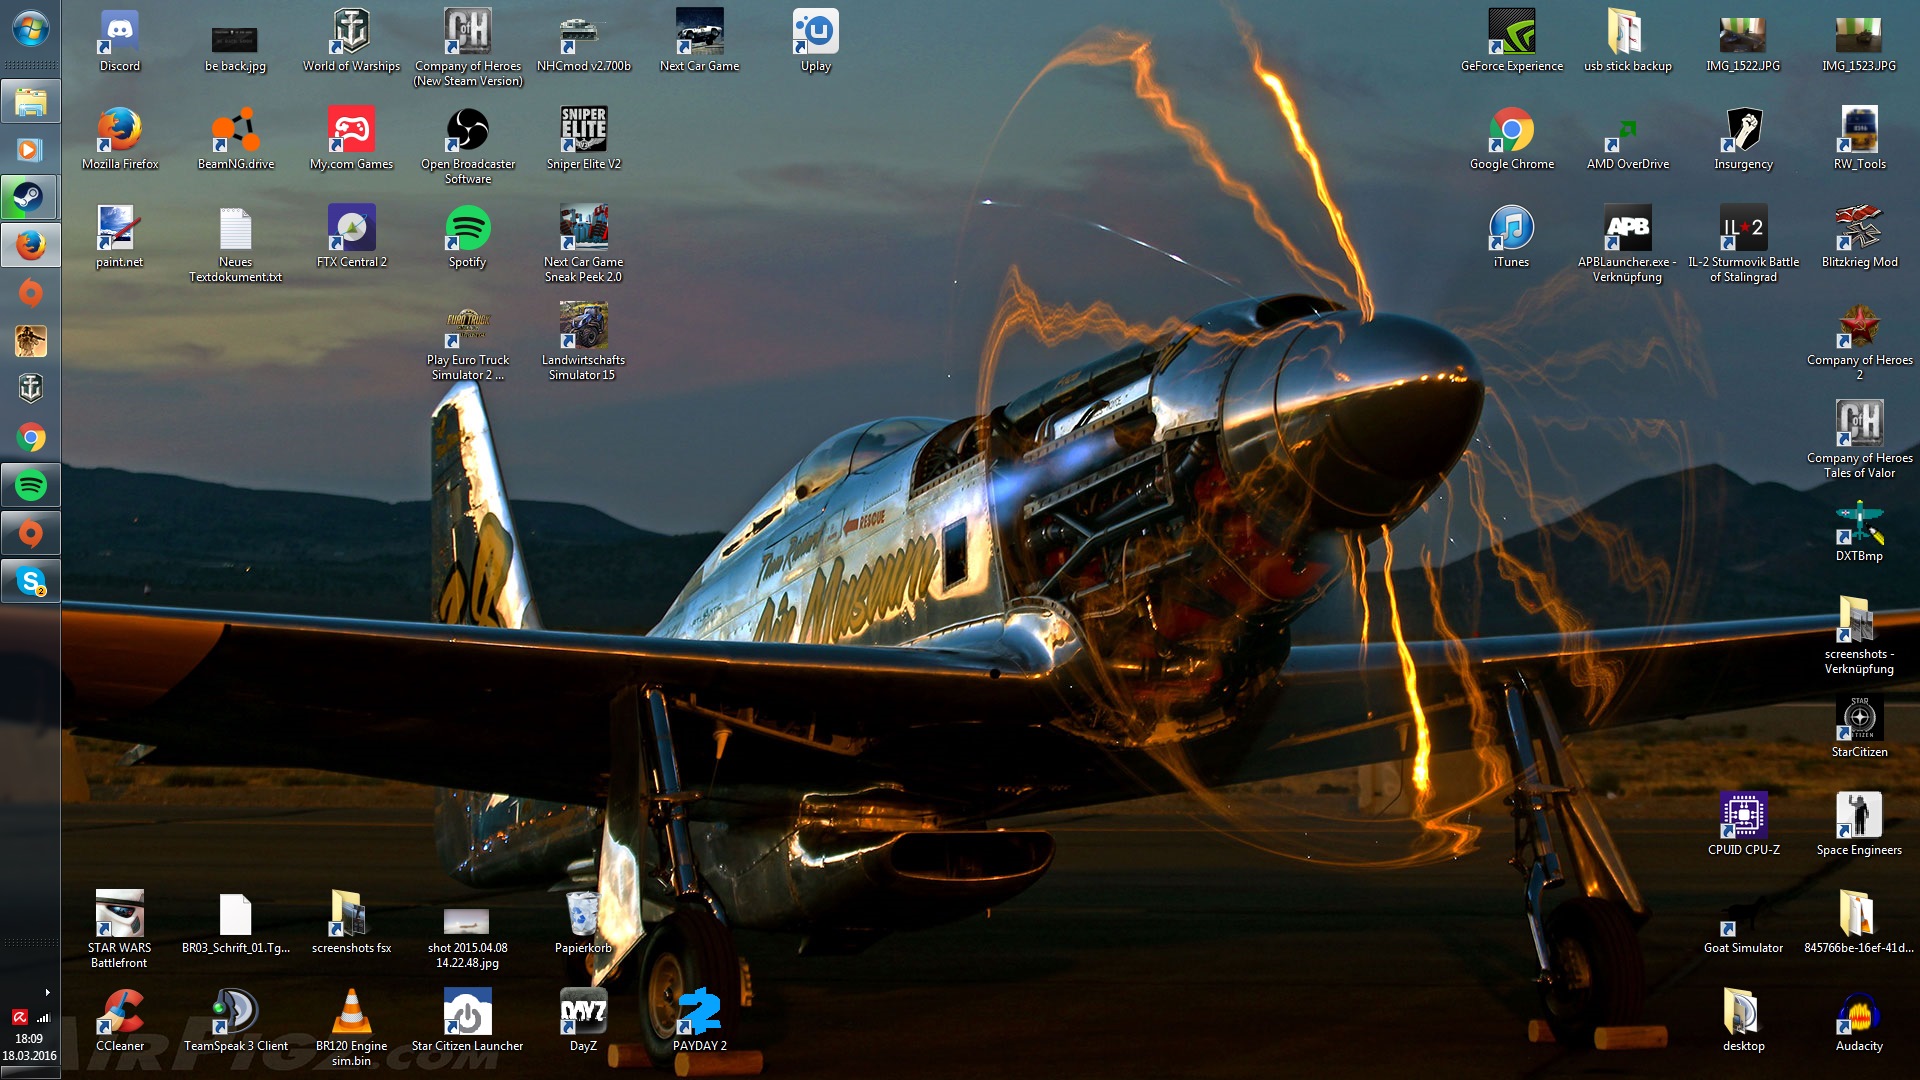
Task: Open be back.jpg image thumbnail
Action: (x=235, y=40)
